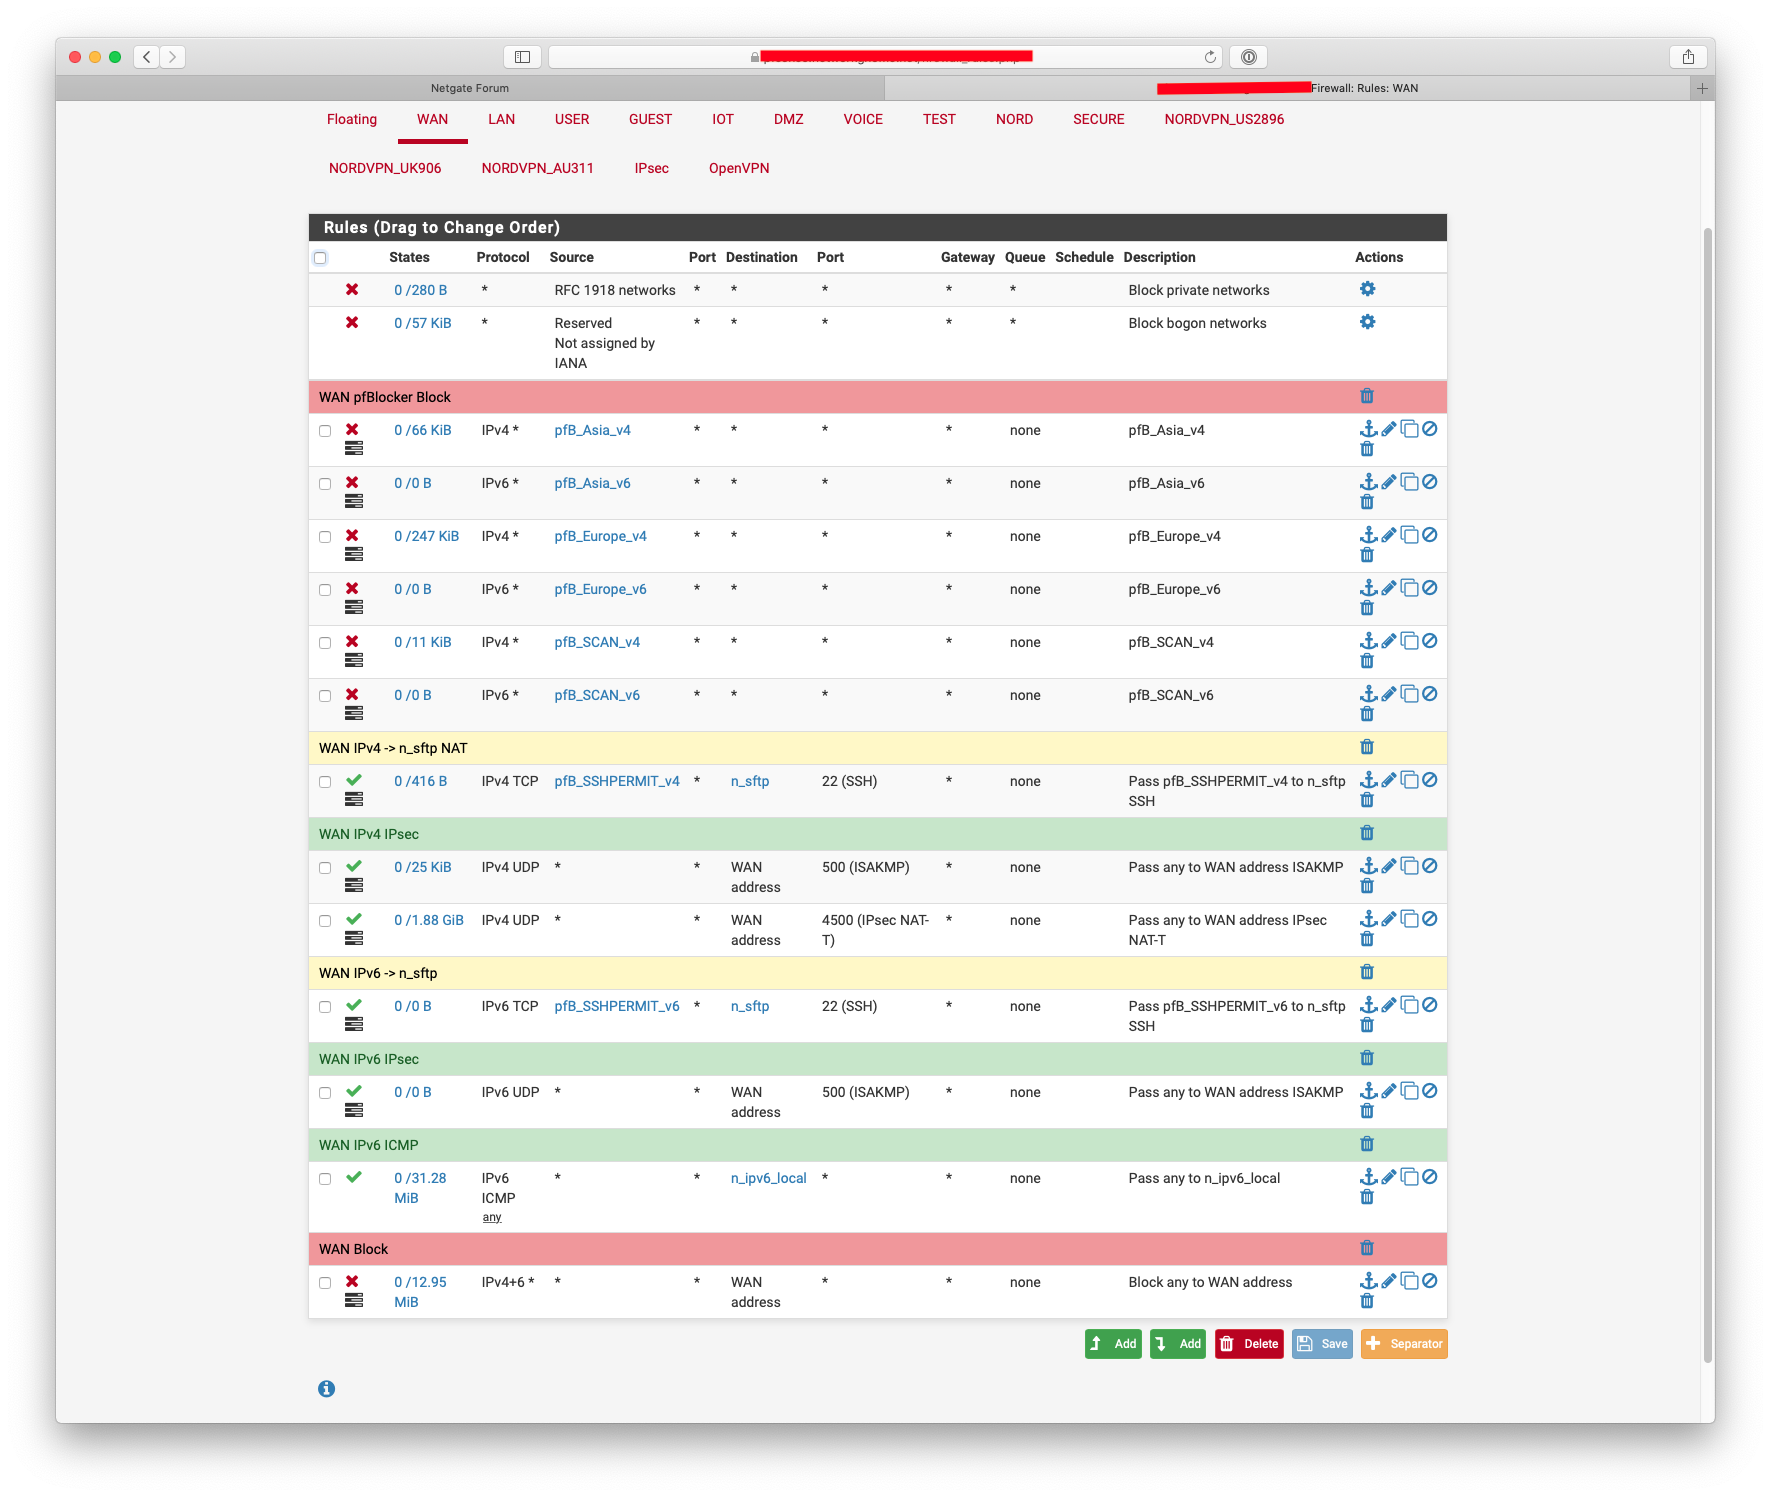Delete the WAN IPv6 IPsec separator
Image resolution: width=1771 pixels, height=1497 pixels.
(x=1367, y=1058)
